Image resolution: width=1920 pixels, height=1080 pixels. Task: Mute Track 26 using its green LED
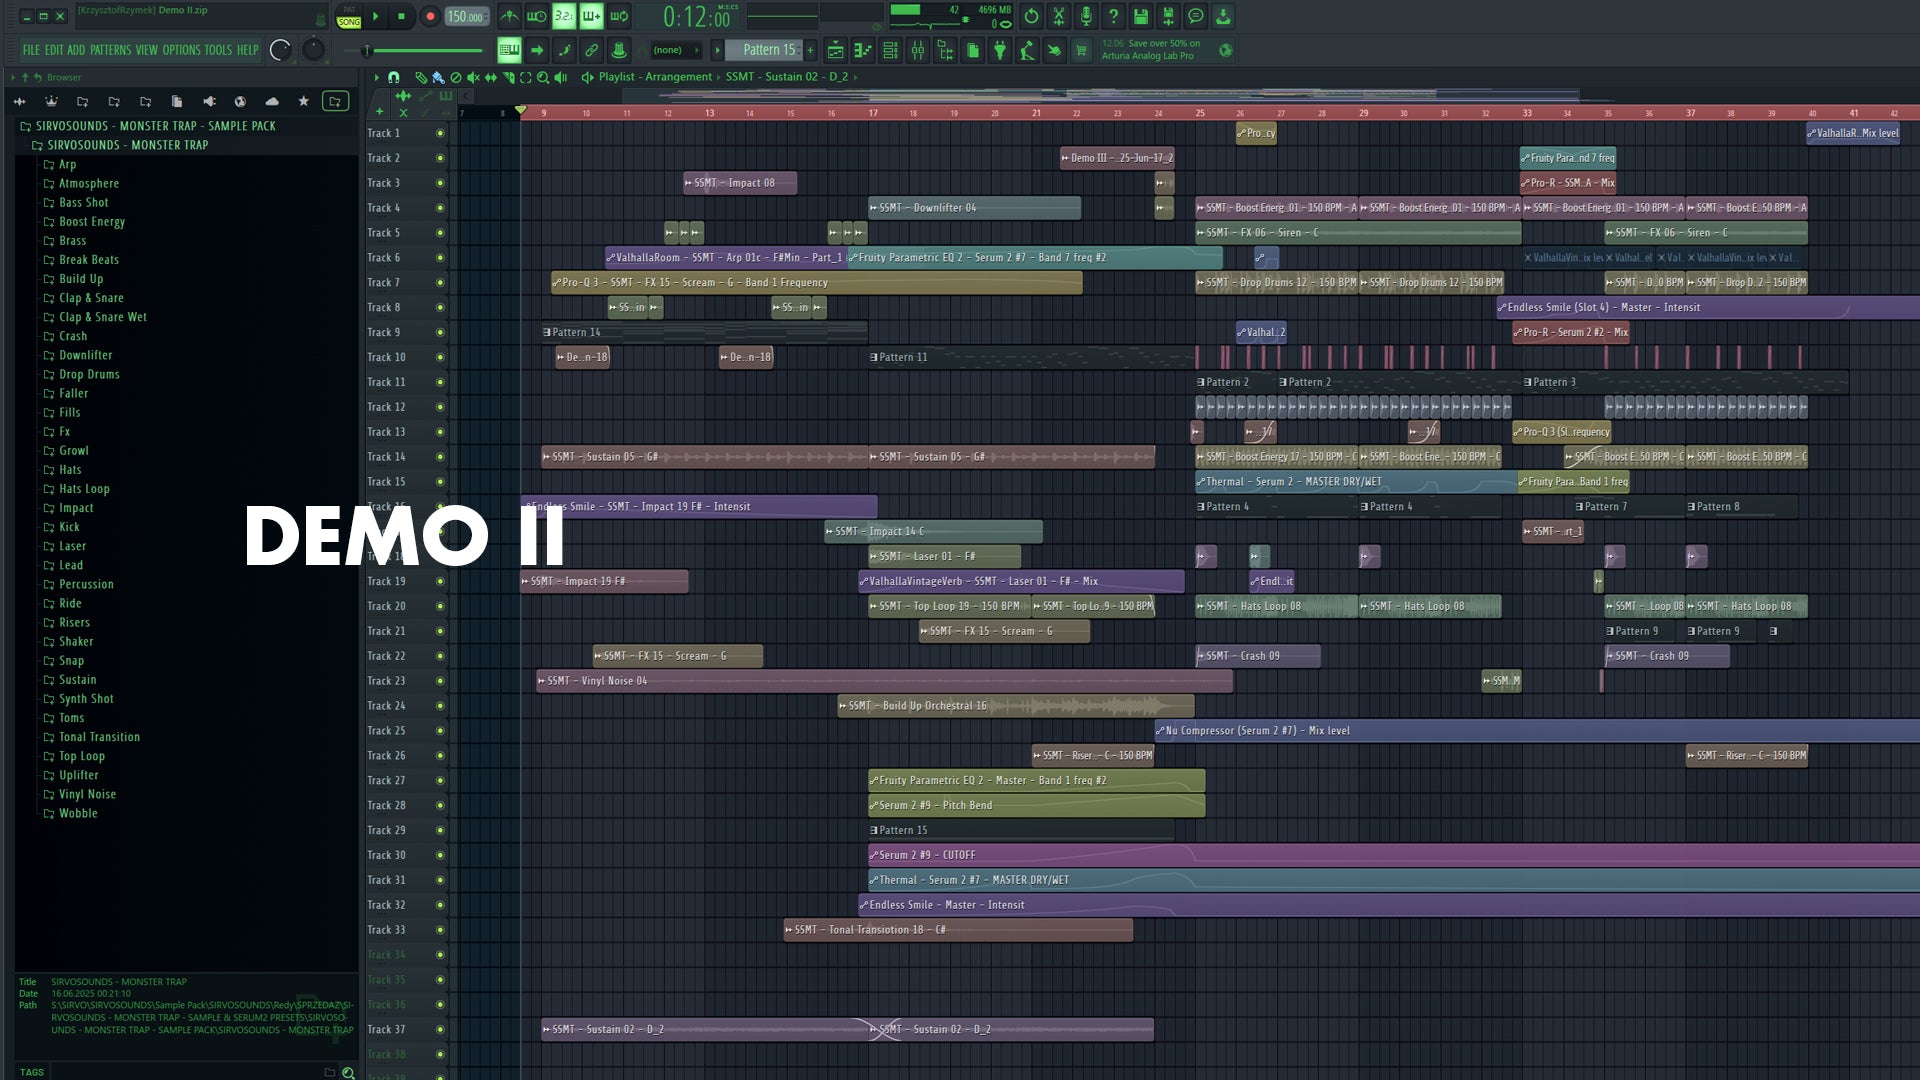(x=440, y=756)
